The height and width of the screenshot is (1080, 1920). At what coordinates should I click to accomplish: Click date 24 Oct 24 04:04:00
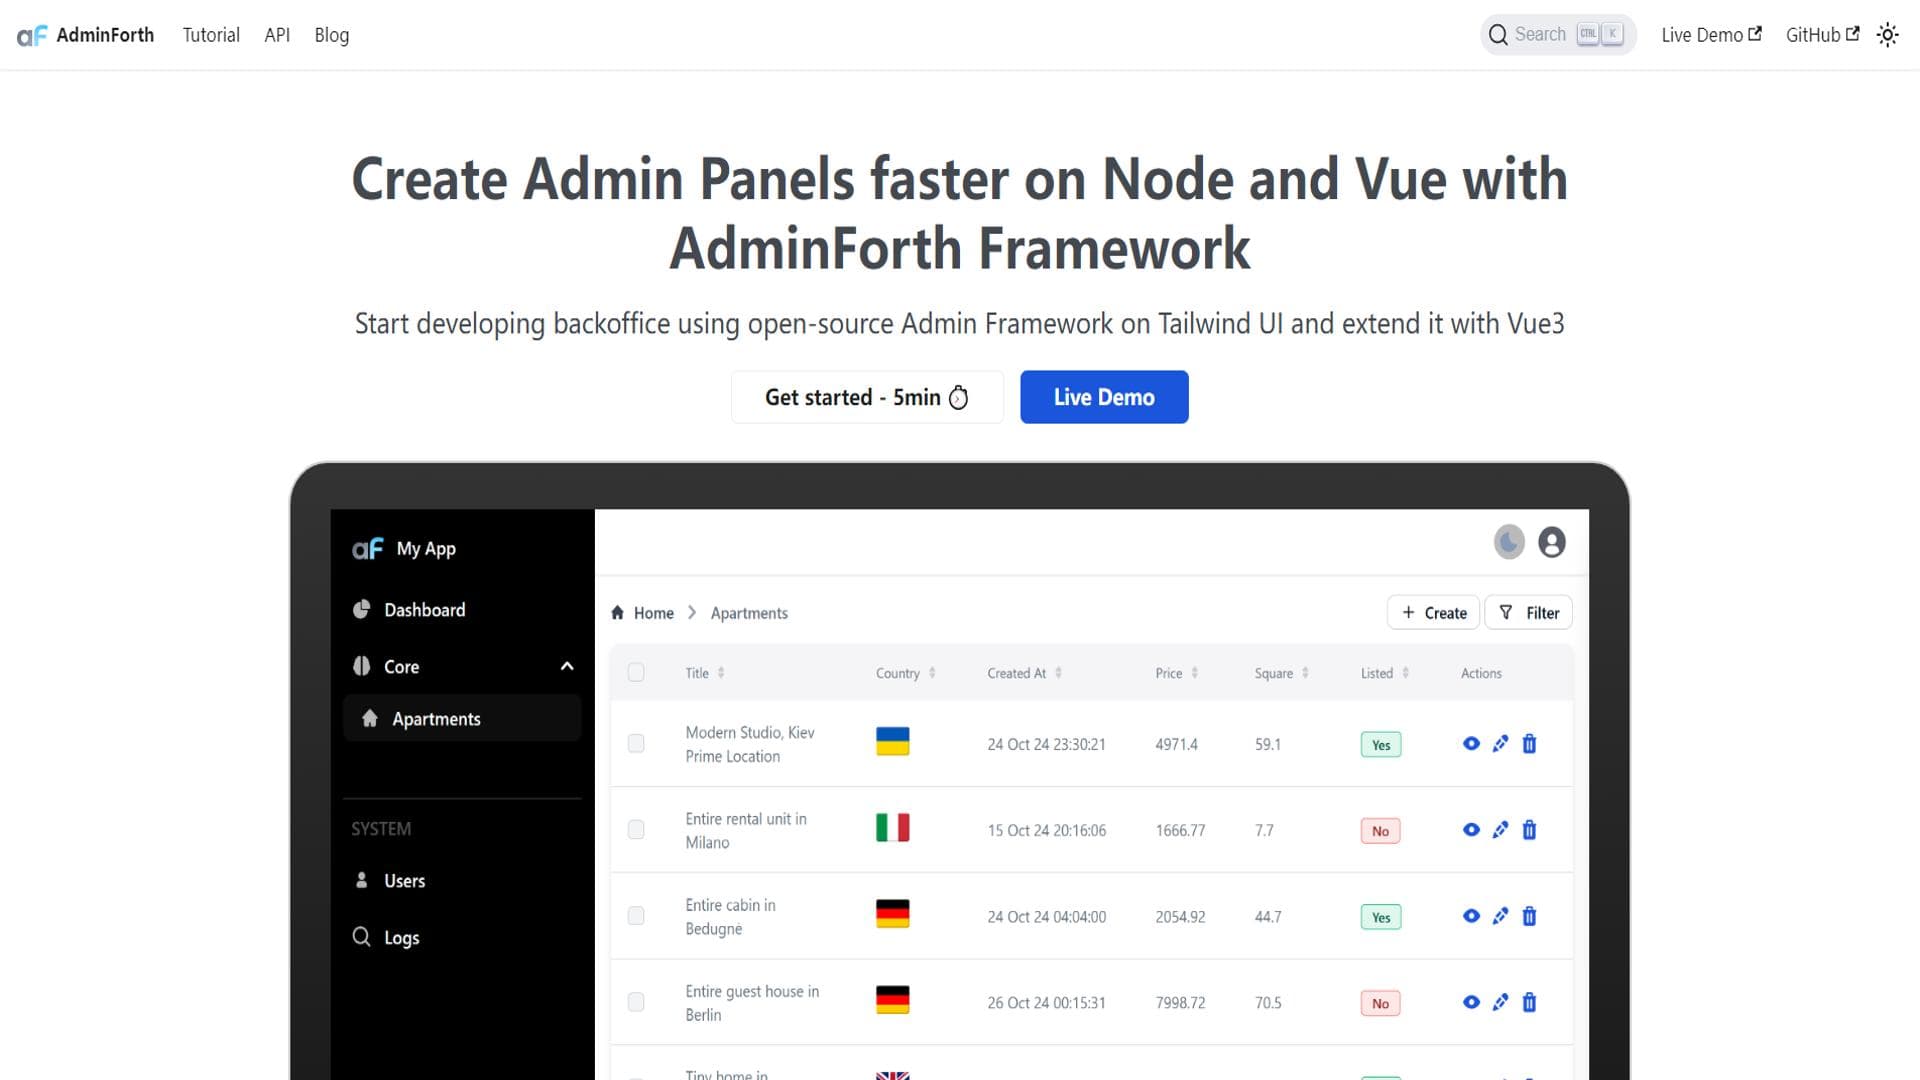(x=1046, y=916)
